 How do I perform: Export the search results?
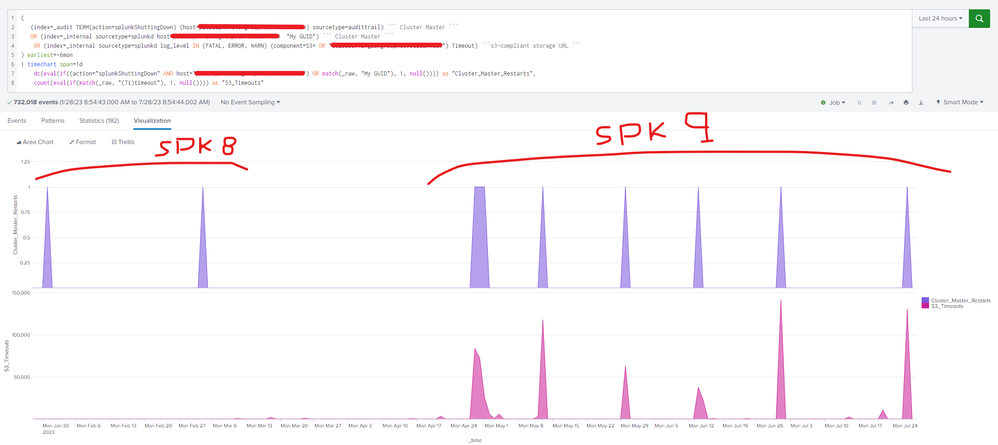(x=922, y=102)
